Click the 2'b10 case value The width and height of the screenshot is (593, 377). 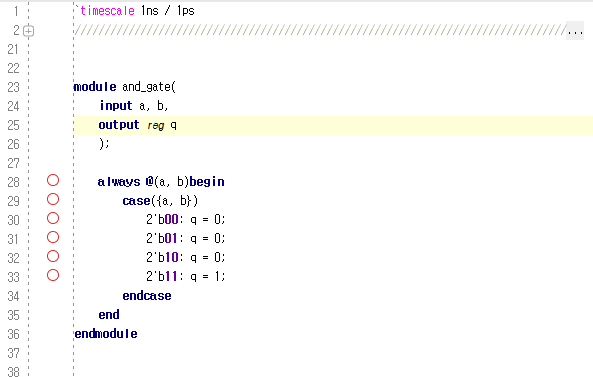pos(162,257)
